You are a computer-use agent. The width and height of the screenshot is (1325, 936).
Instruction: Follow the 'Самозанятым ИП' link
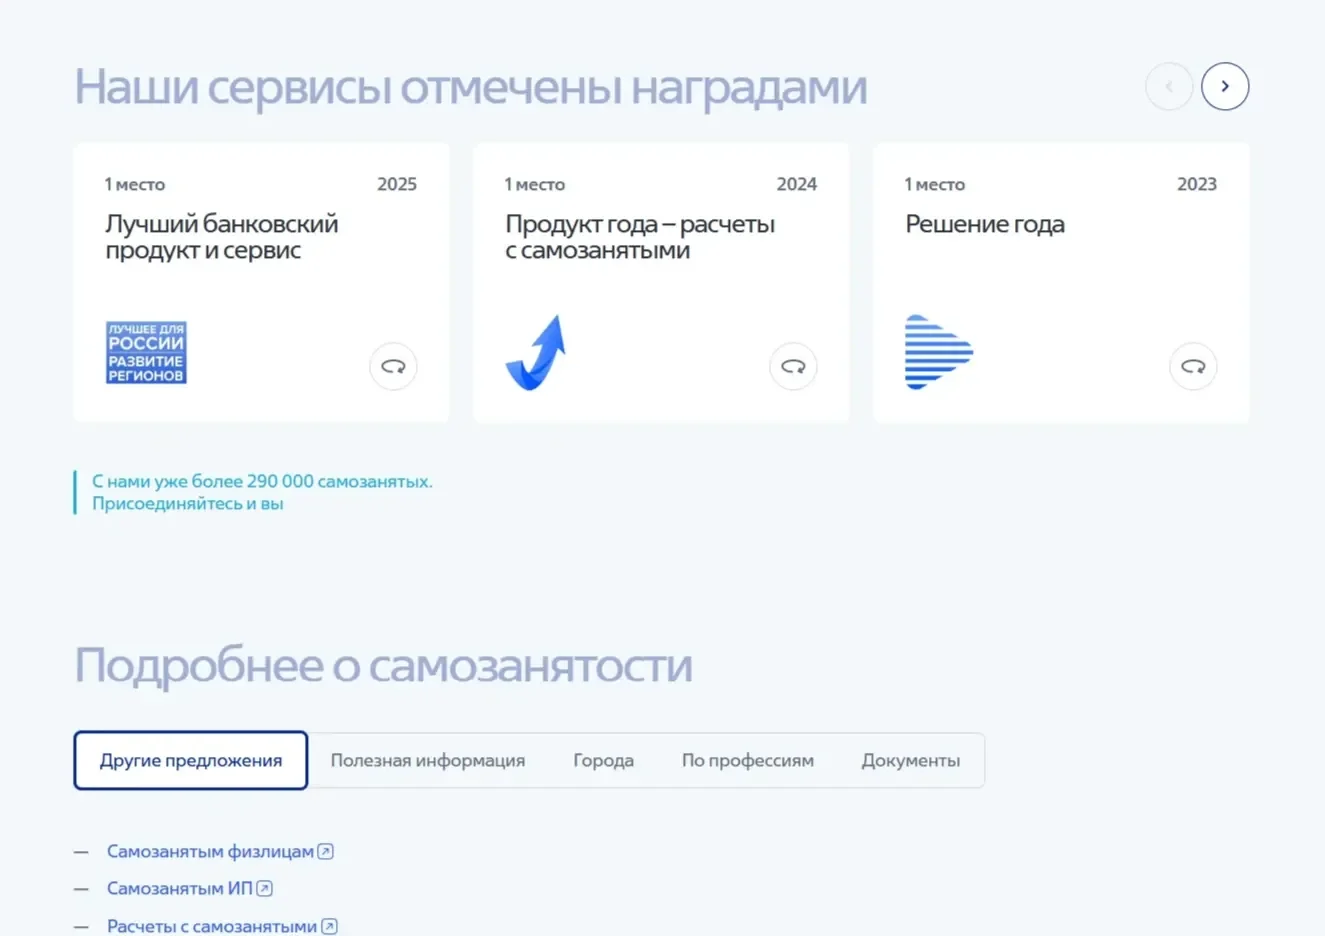coord(180,888)
